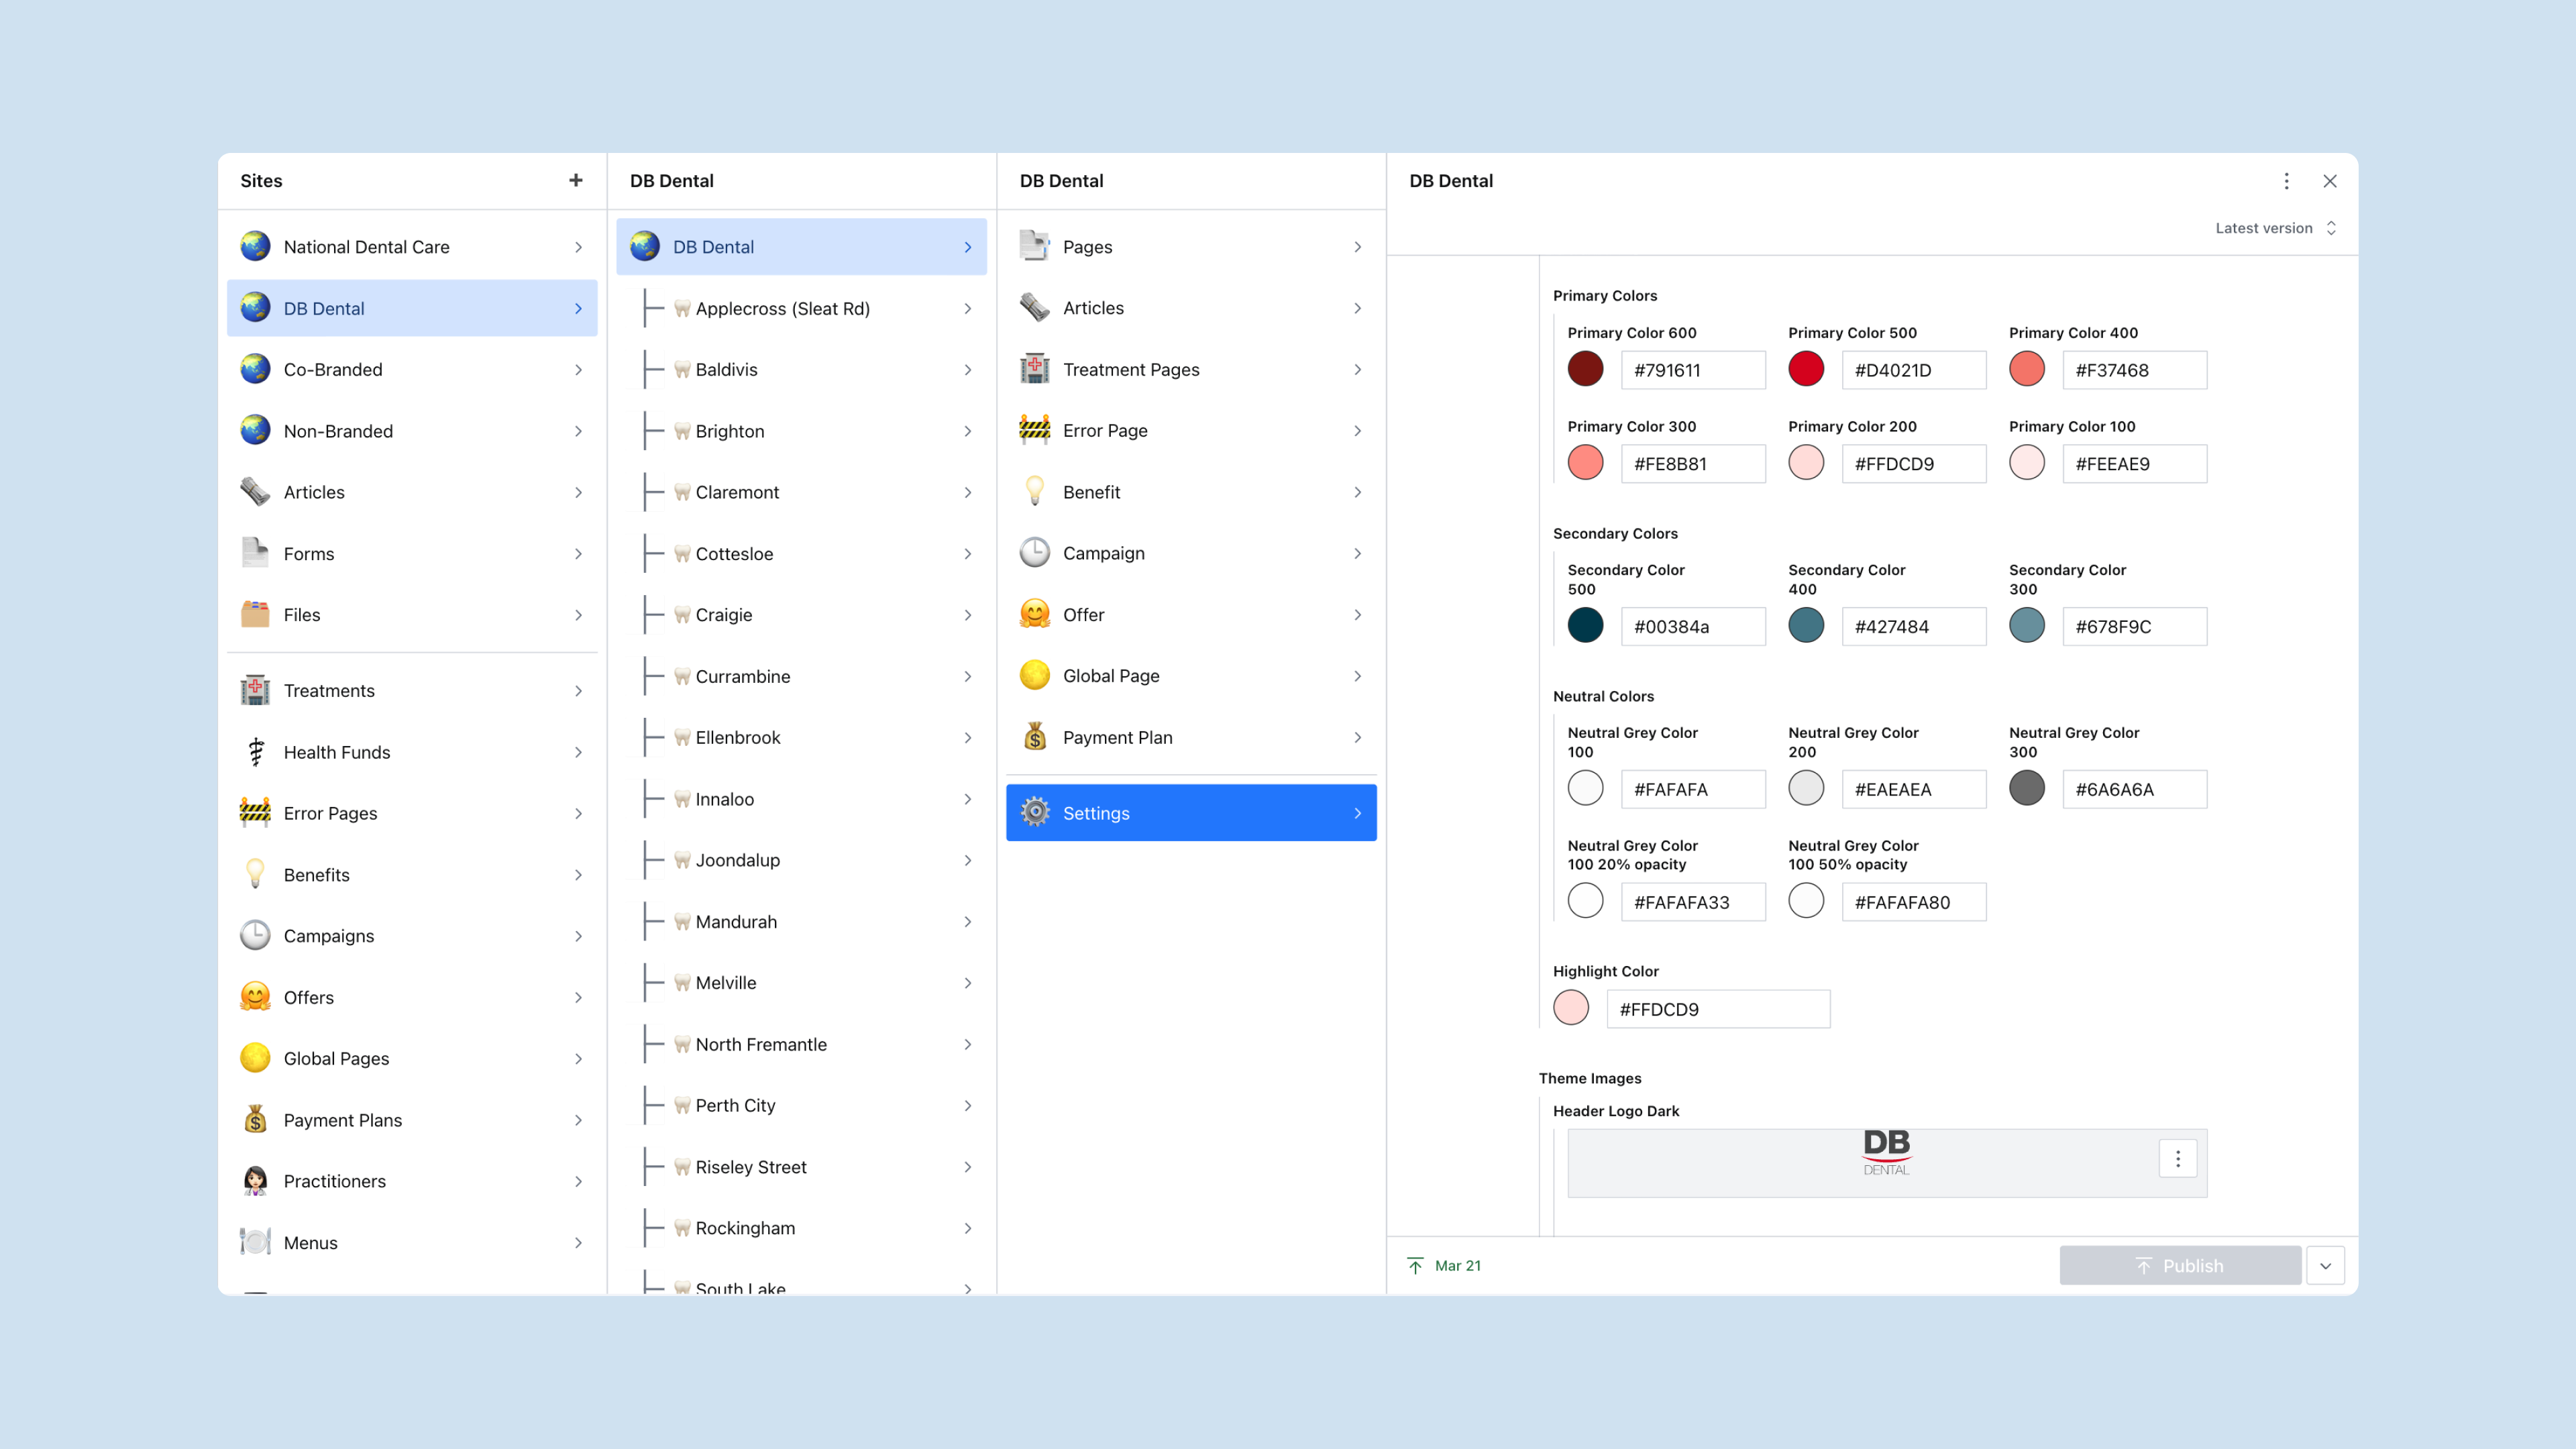
Task: Click the Primary Color 600 swatch
Action: tap(1585, 369)
